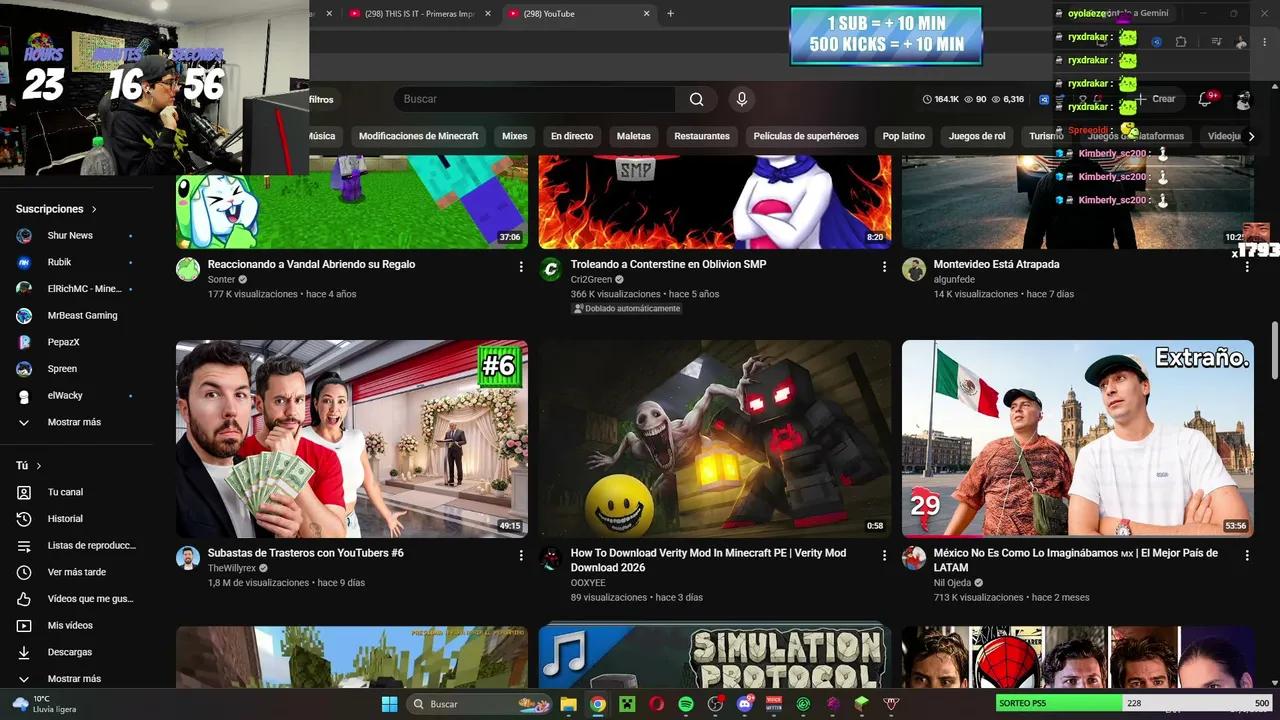
Task: Select the Maletas chip
Action: (634, 136)
